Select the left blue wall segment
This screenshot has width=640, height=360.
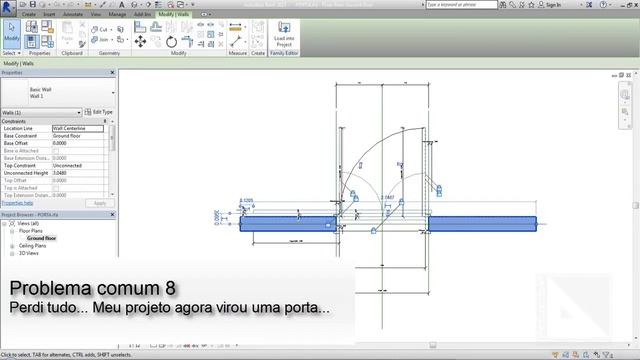coord(288,224)
